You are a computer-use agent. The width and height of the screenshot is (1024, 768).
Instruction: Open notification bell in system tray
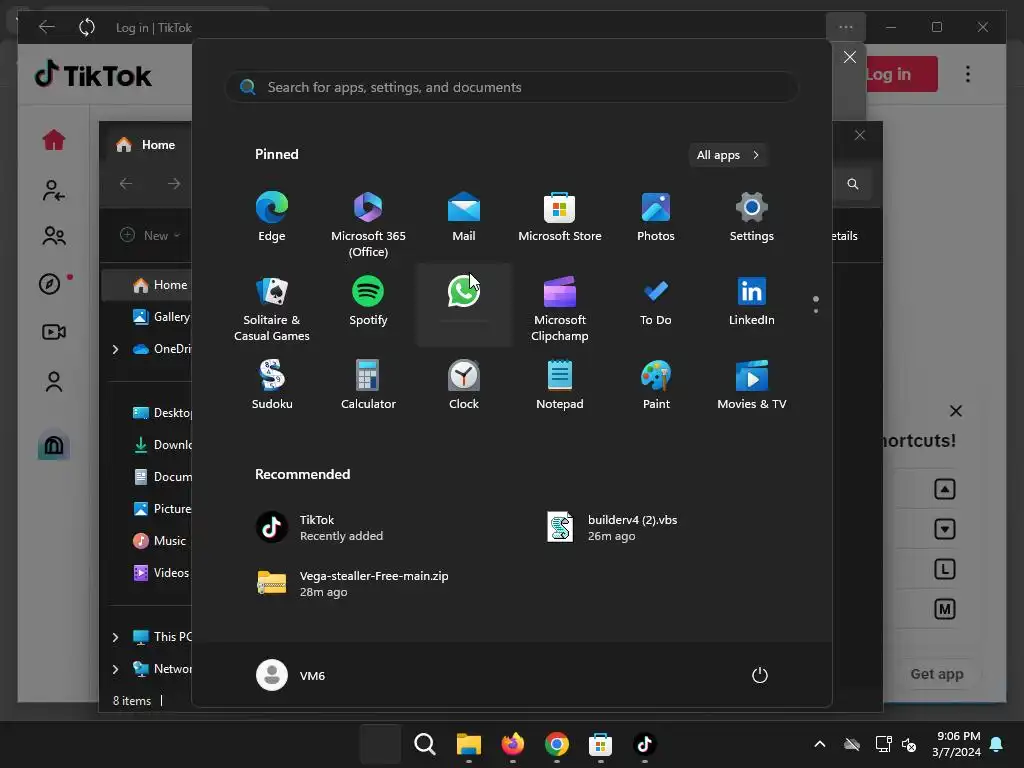997,744
